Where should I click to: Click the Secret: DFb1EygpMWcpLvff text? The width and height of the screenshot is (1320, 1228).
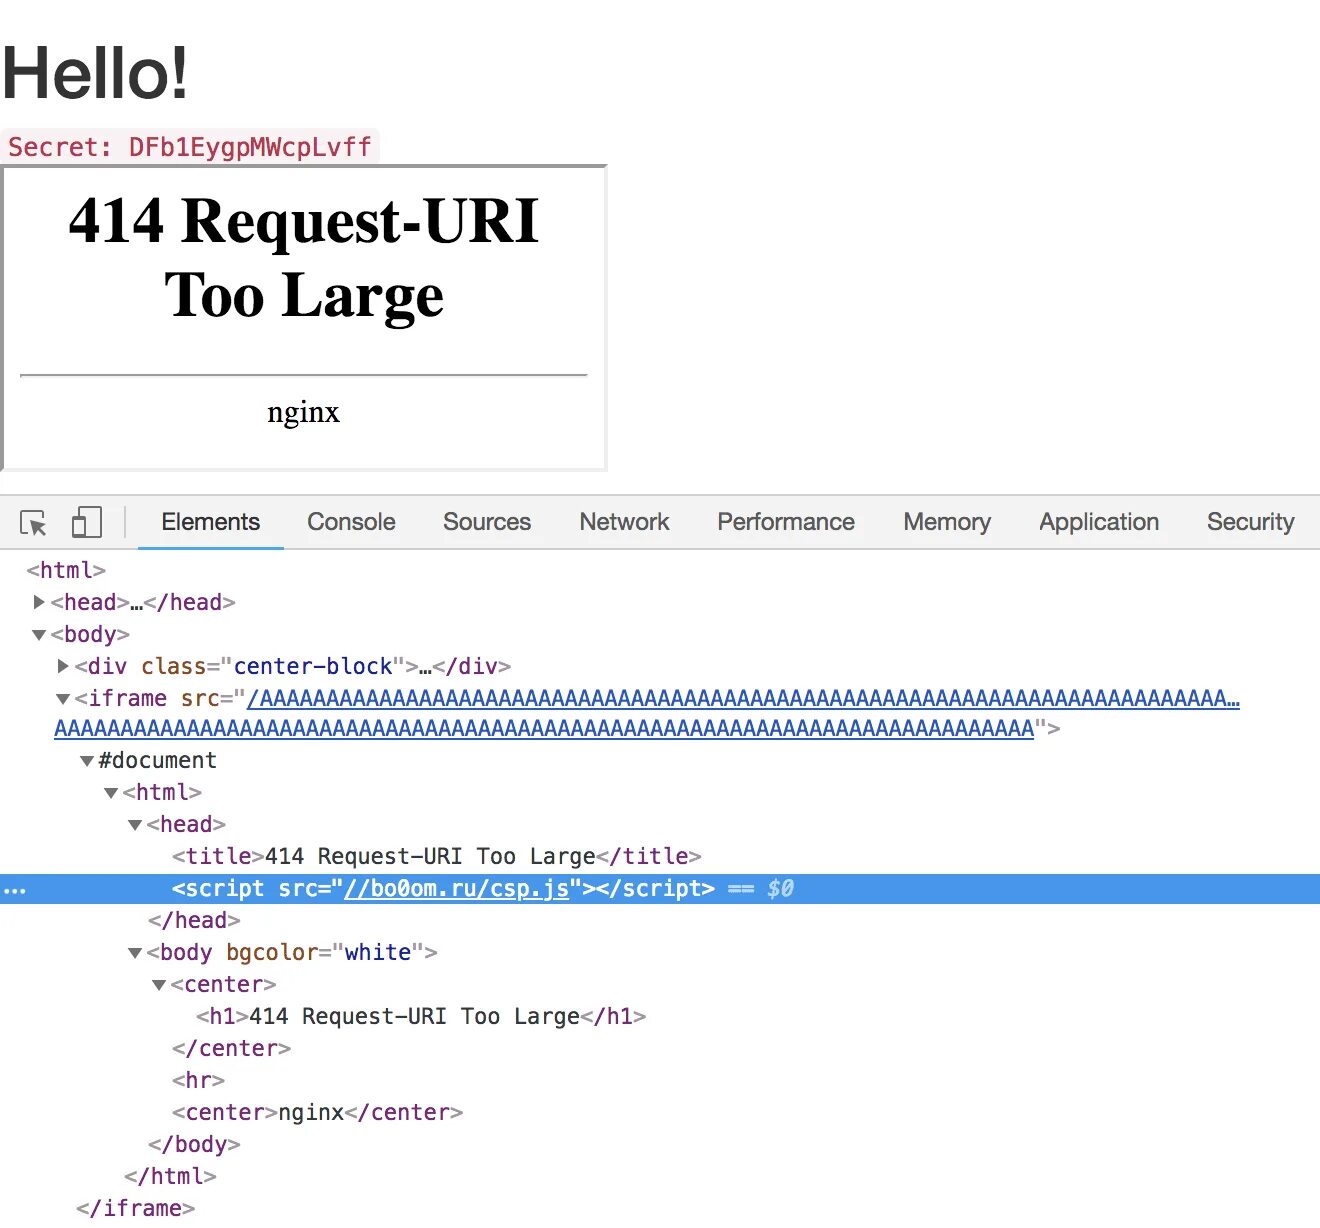pos(190,147)
